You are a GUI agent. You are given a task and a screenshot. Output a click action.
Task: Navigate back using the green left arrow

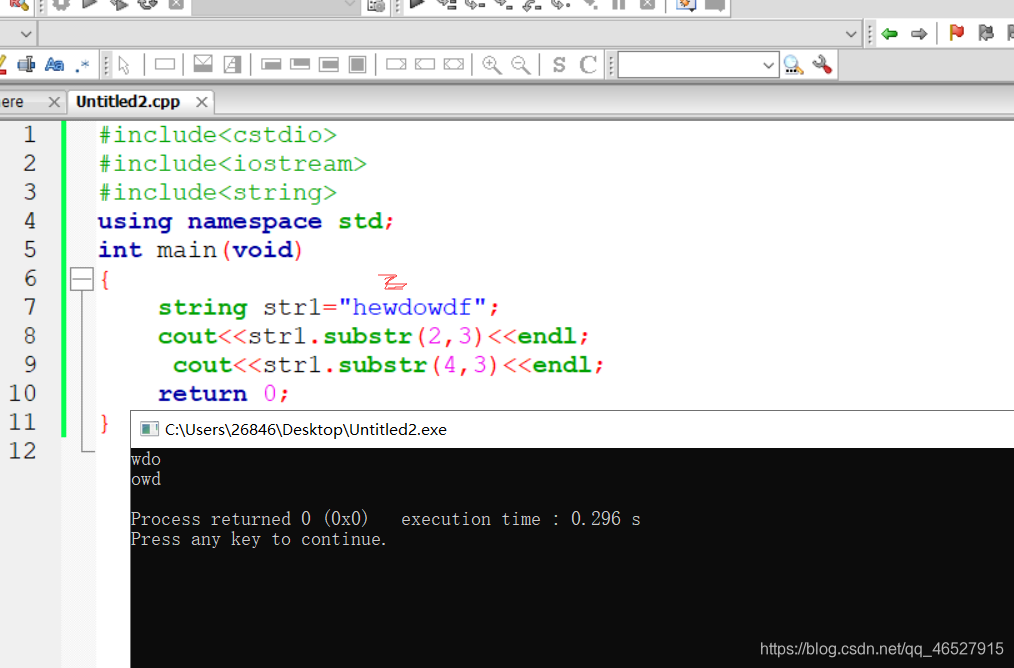[889, 32]
